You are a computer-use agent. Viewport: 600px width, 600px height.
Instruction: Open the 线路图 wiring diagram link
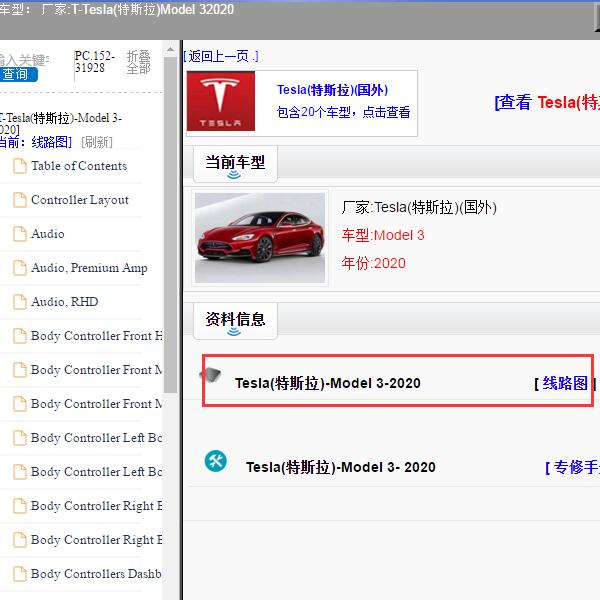point(565,383)
